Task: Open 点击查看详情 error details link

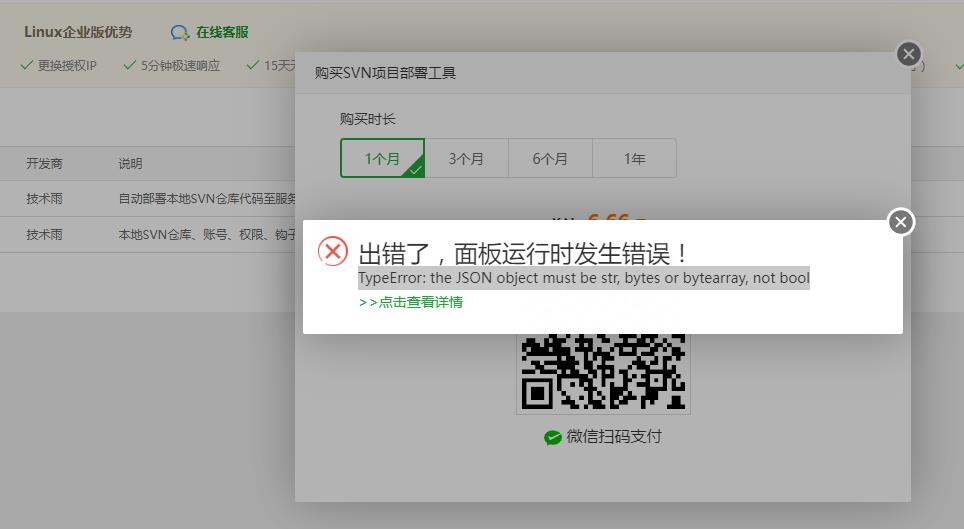Action: click(x=411, y=302)
